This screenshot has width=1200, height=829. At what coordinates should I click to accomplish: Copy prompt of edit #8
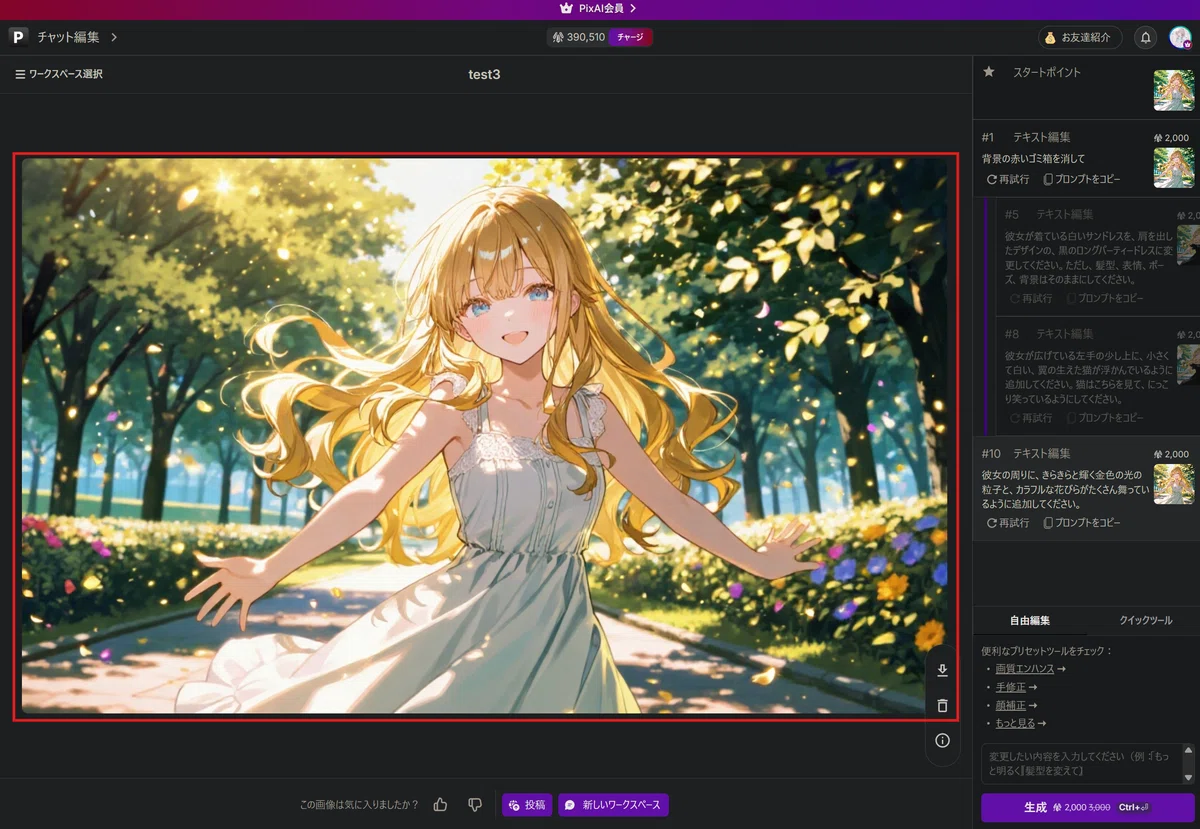1105,418
